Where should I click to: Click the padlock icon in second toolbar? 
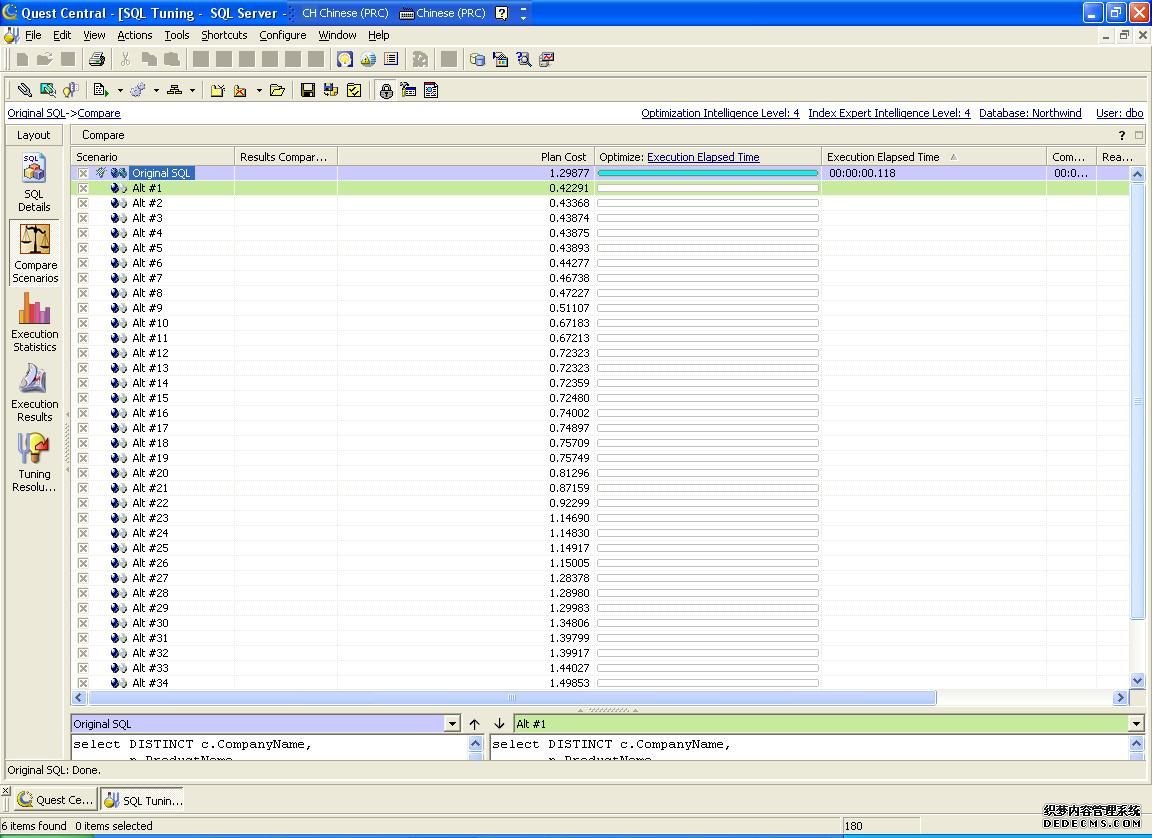386,90
